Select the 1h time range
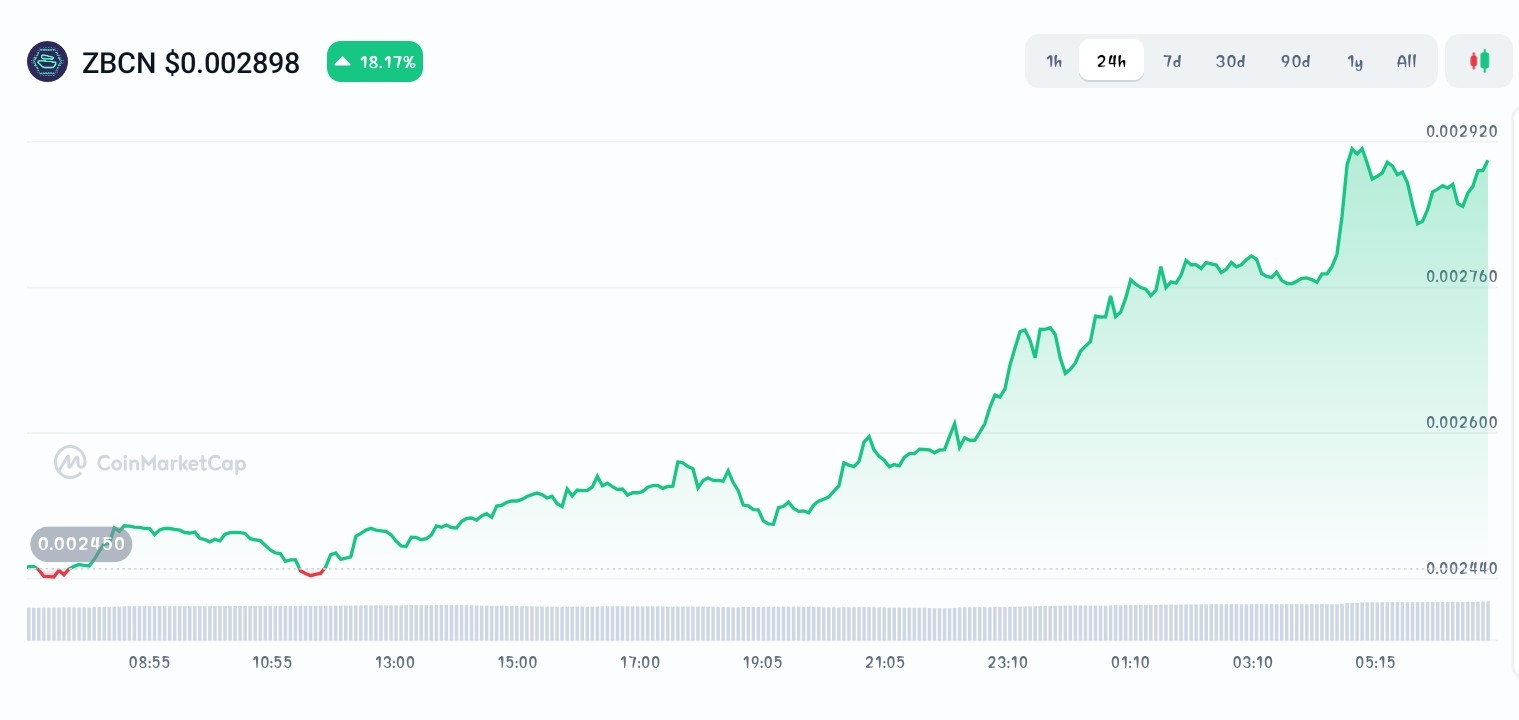This screenshot has width=1519, height=720. tap(1054, 61)
